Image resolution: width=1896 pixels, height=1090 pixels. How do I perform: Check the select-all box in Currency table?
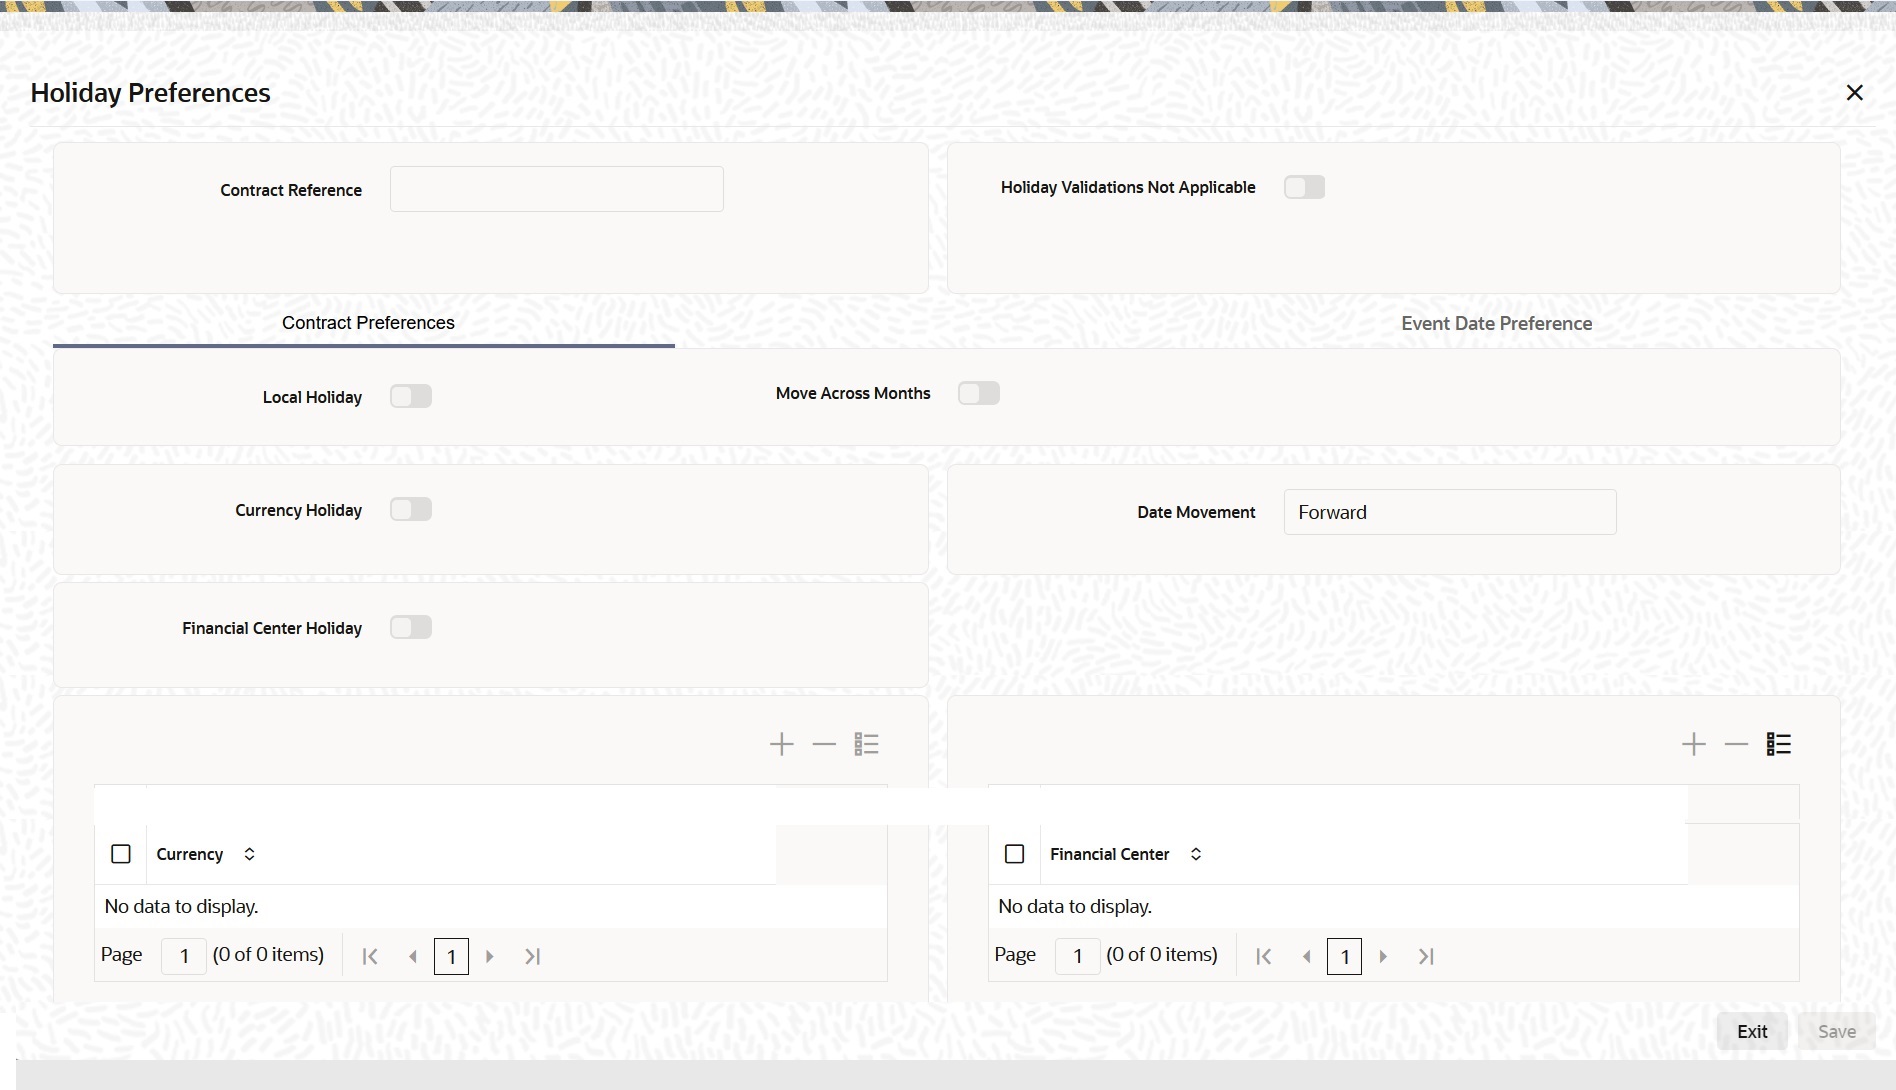(x=121, y=854)
